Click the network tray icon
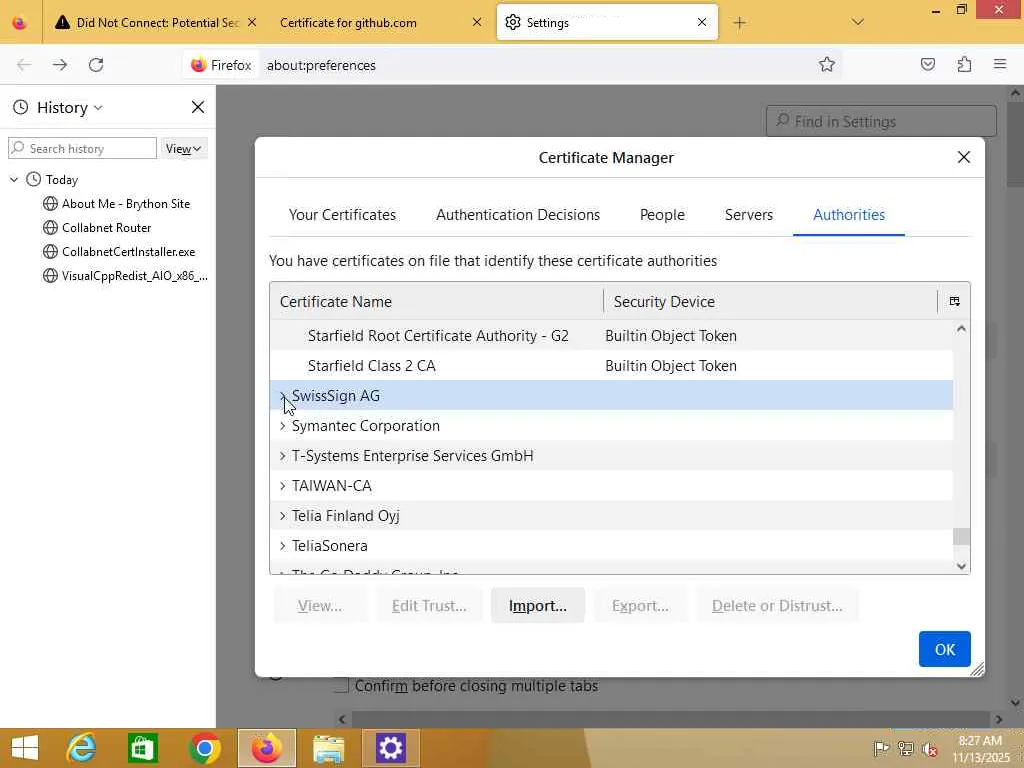This screenshot has width=1024, height=768. (x=906, y=748)
